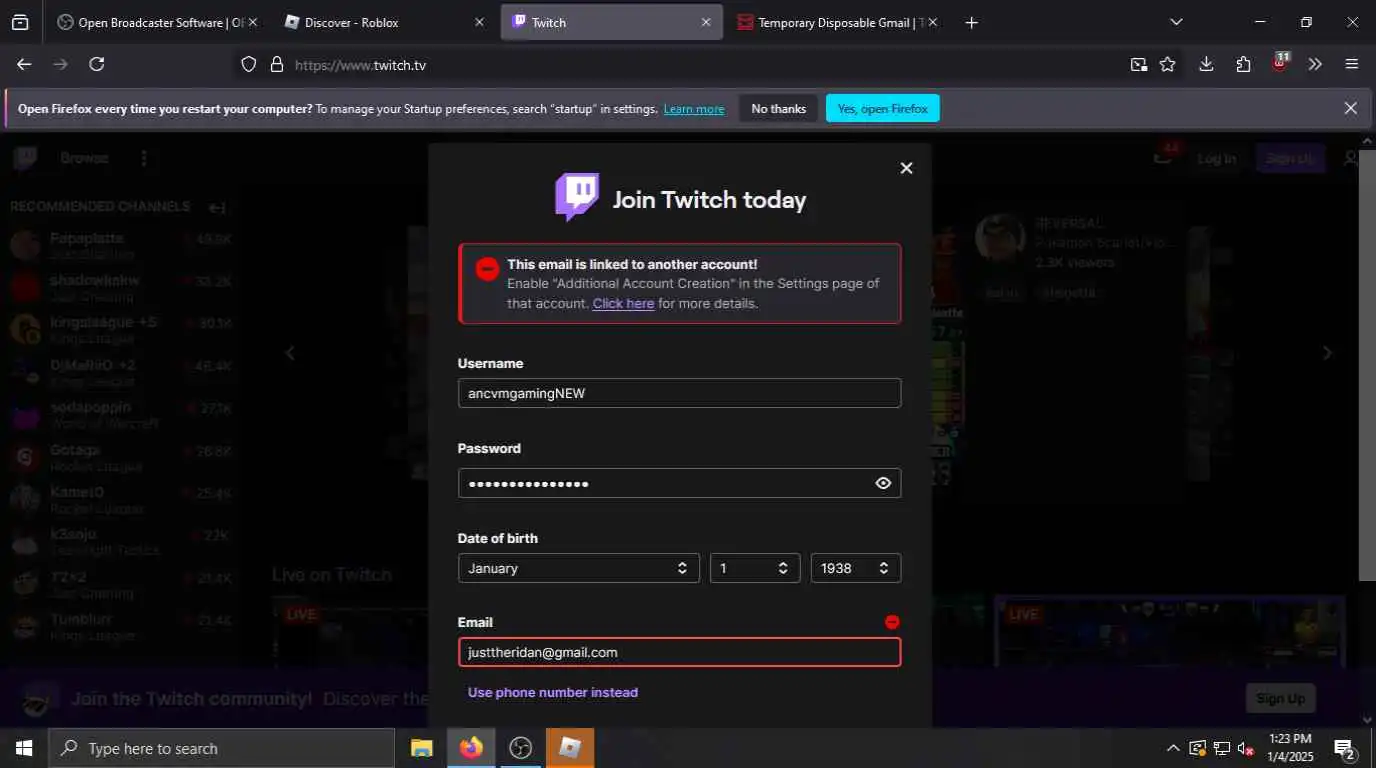The width and height of the screenshot is (1376, 768).
Task: Click the site security padlock icon
Action: [x=277, y=64]
